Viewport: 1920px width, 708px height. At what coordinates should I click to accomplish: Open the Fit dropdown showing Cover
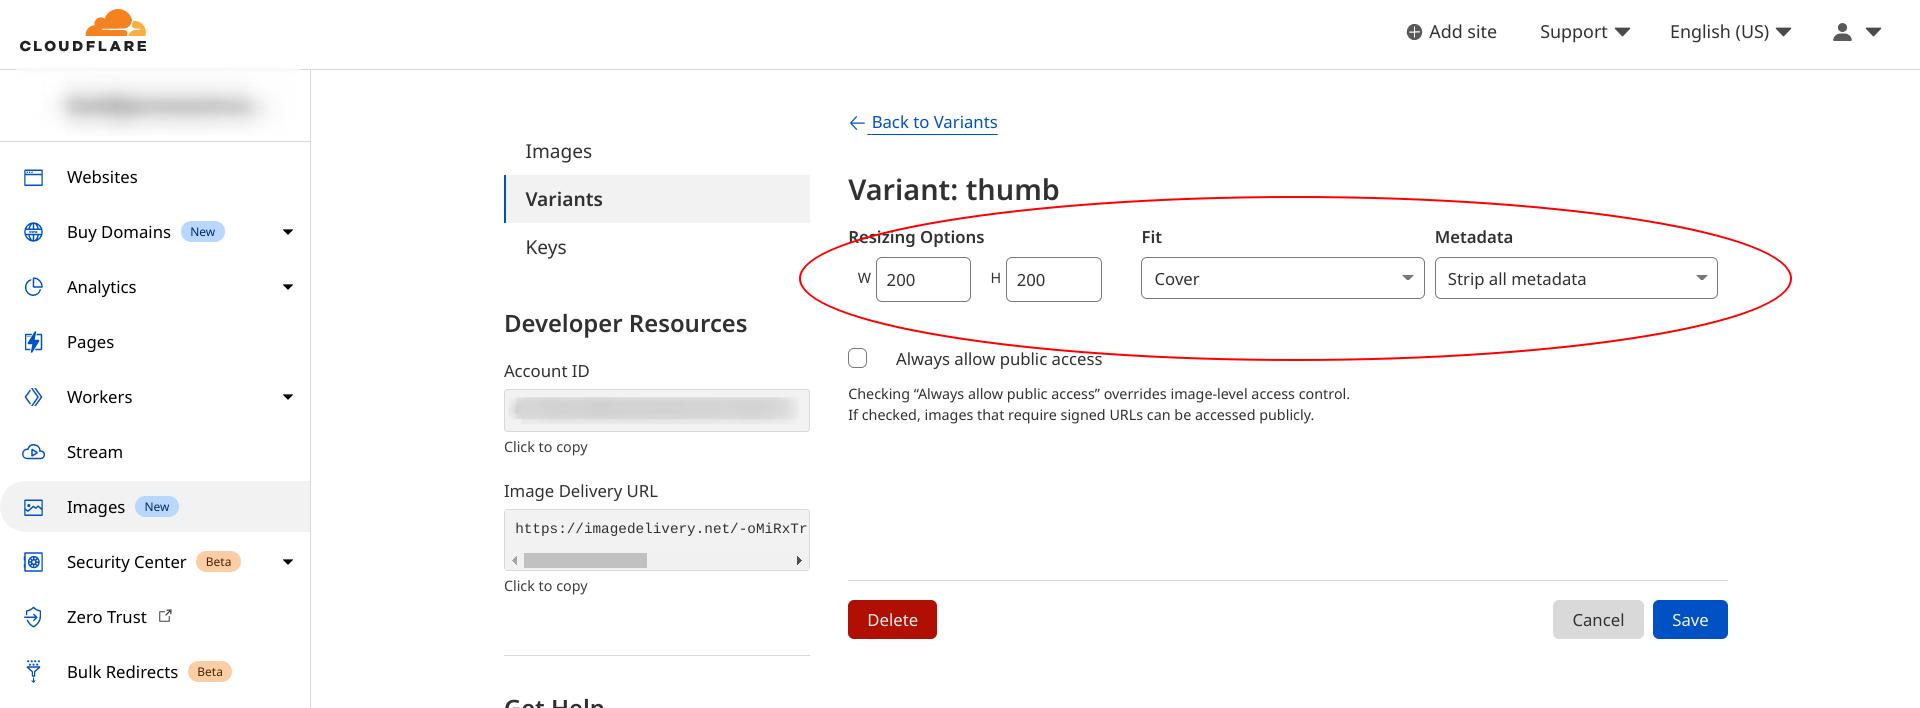pyautogui.click(x=1282, y=279)
